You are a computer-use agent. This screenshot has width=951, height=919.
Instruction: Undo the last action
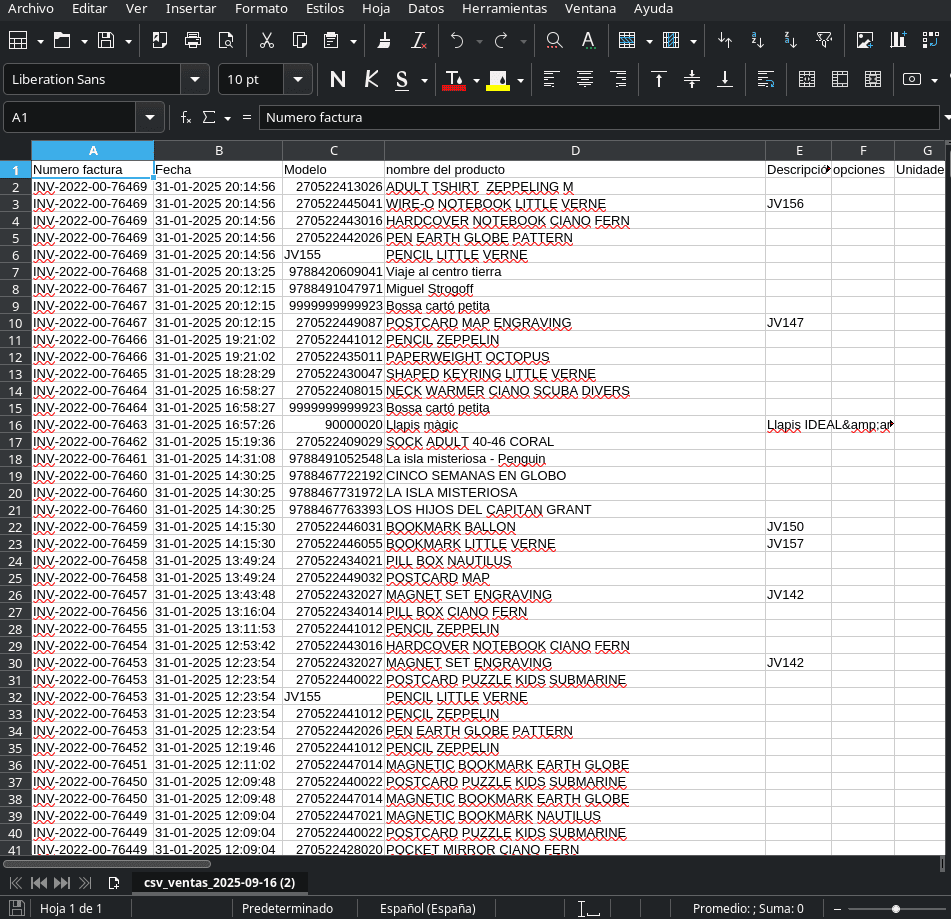pyautogui.click(x=458, y=41)
